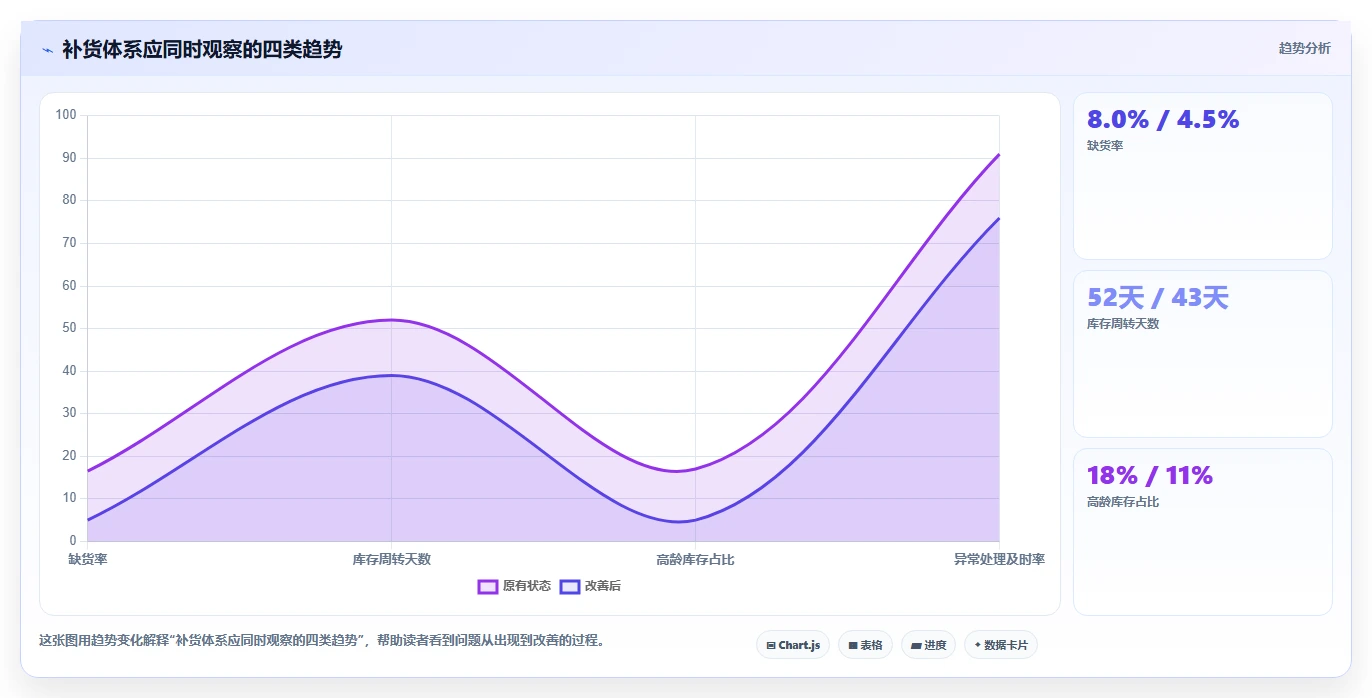Click the Chart.js tag
The width and height of the screenshot is (1372, 698).
tap(793, 645)
